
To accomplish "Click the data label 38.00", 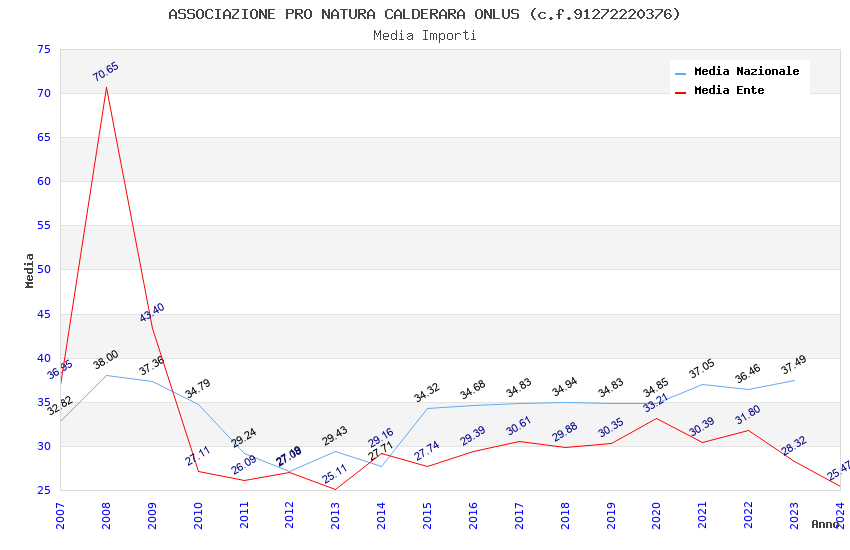I will point(106,360).
